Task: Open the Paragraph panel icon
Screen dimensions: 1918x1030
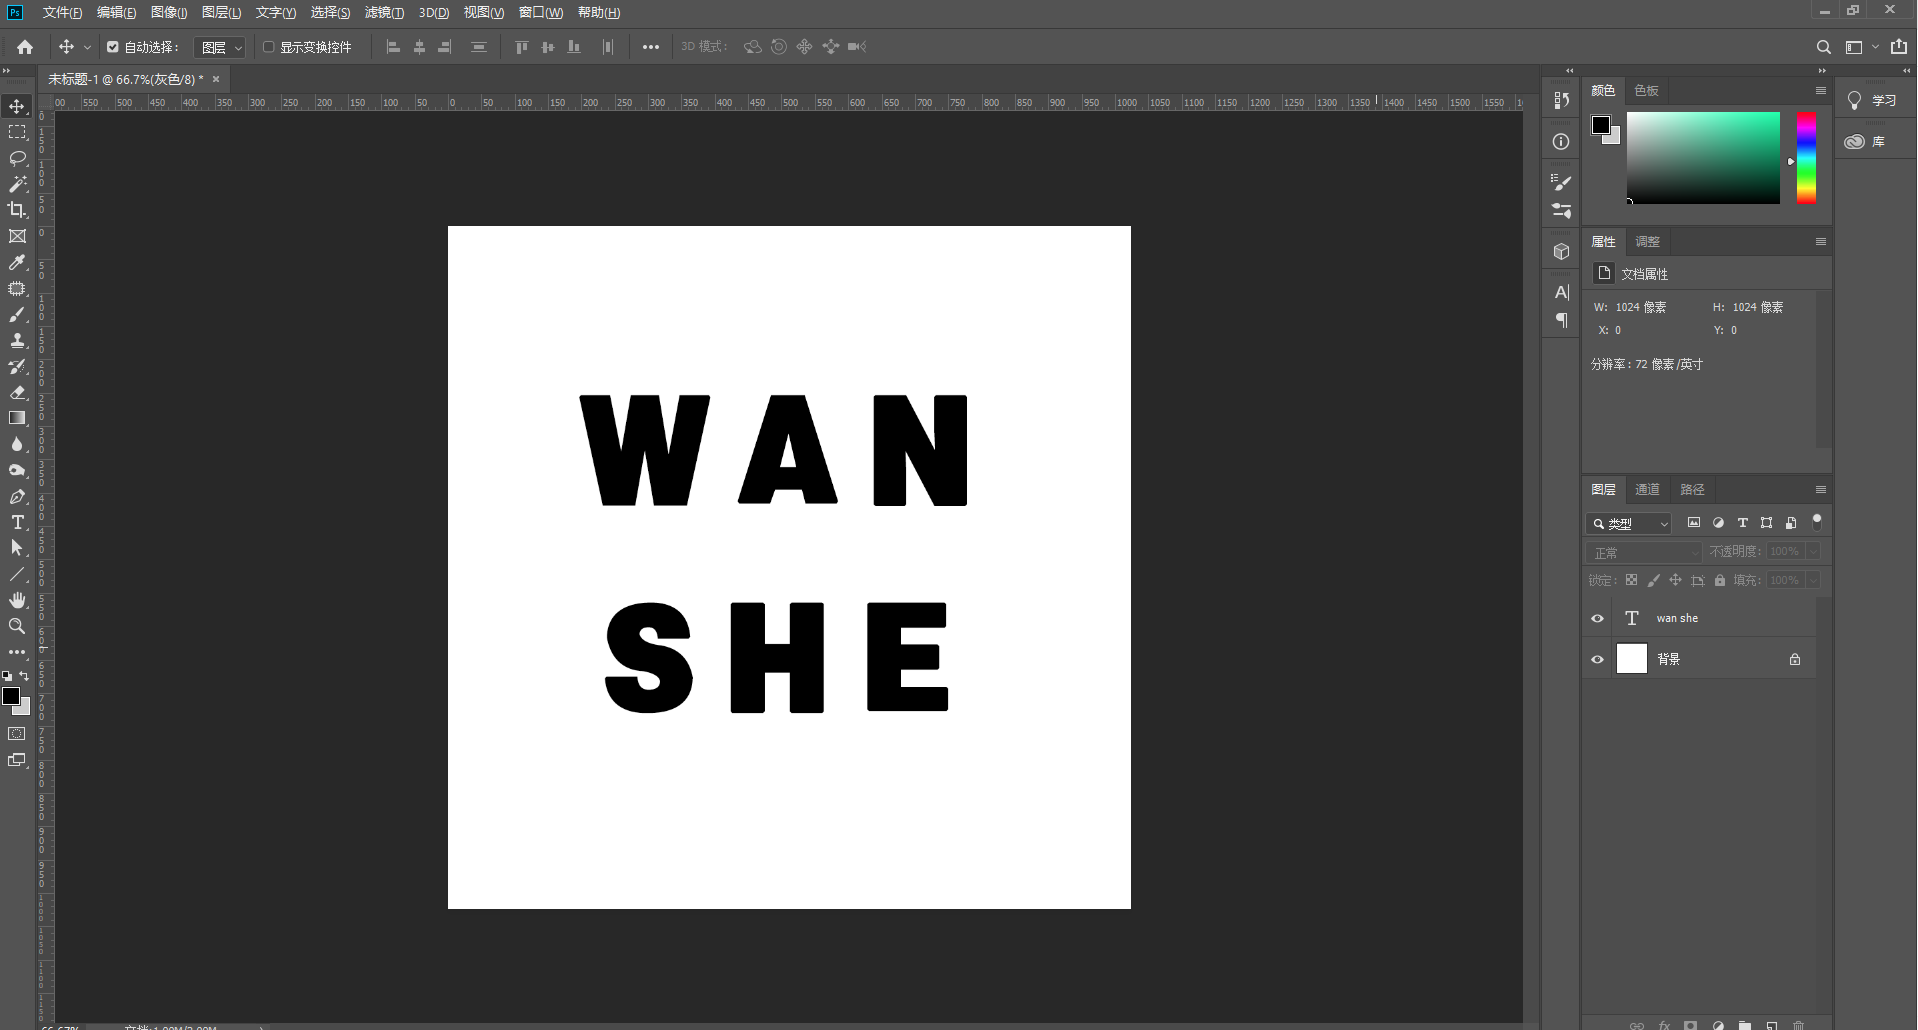Action: pyautogui.click(x=1561, y=320)
